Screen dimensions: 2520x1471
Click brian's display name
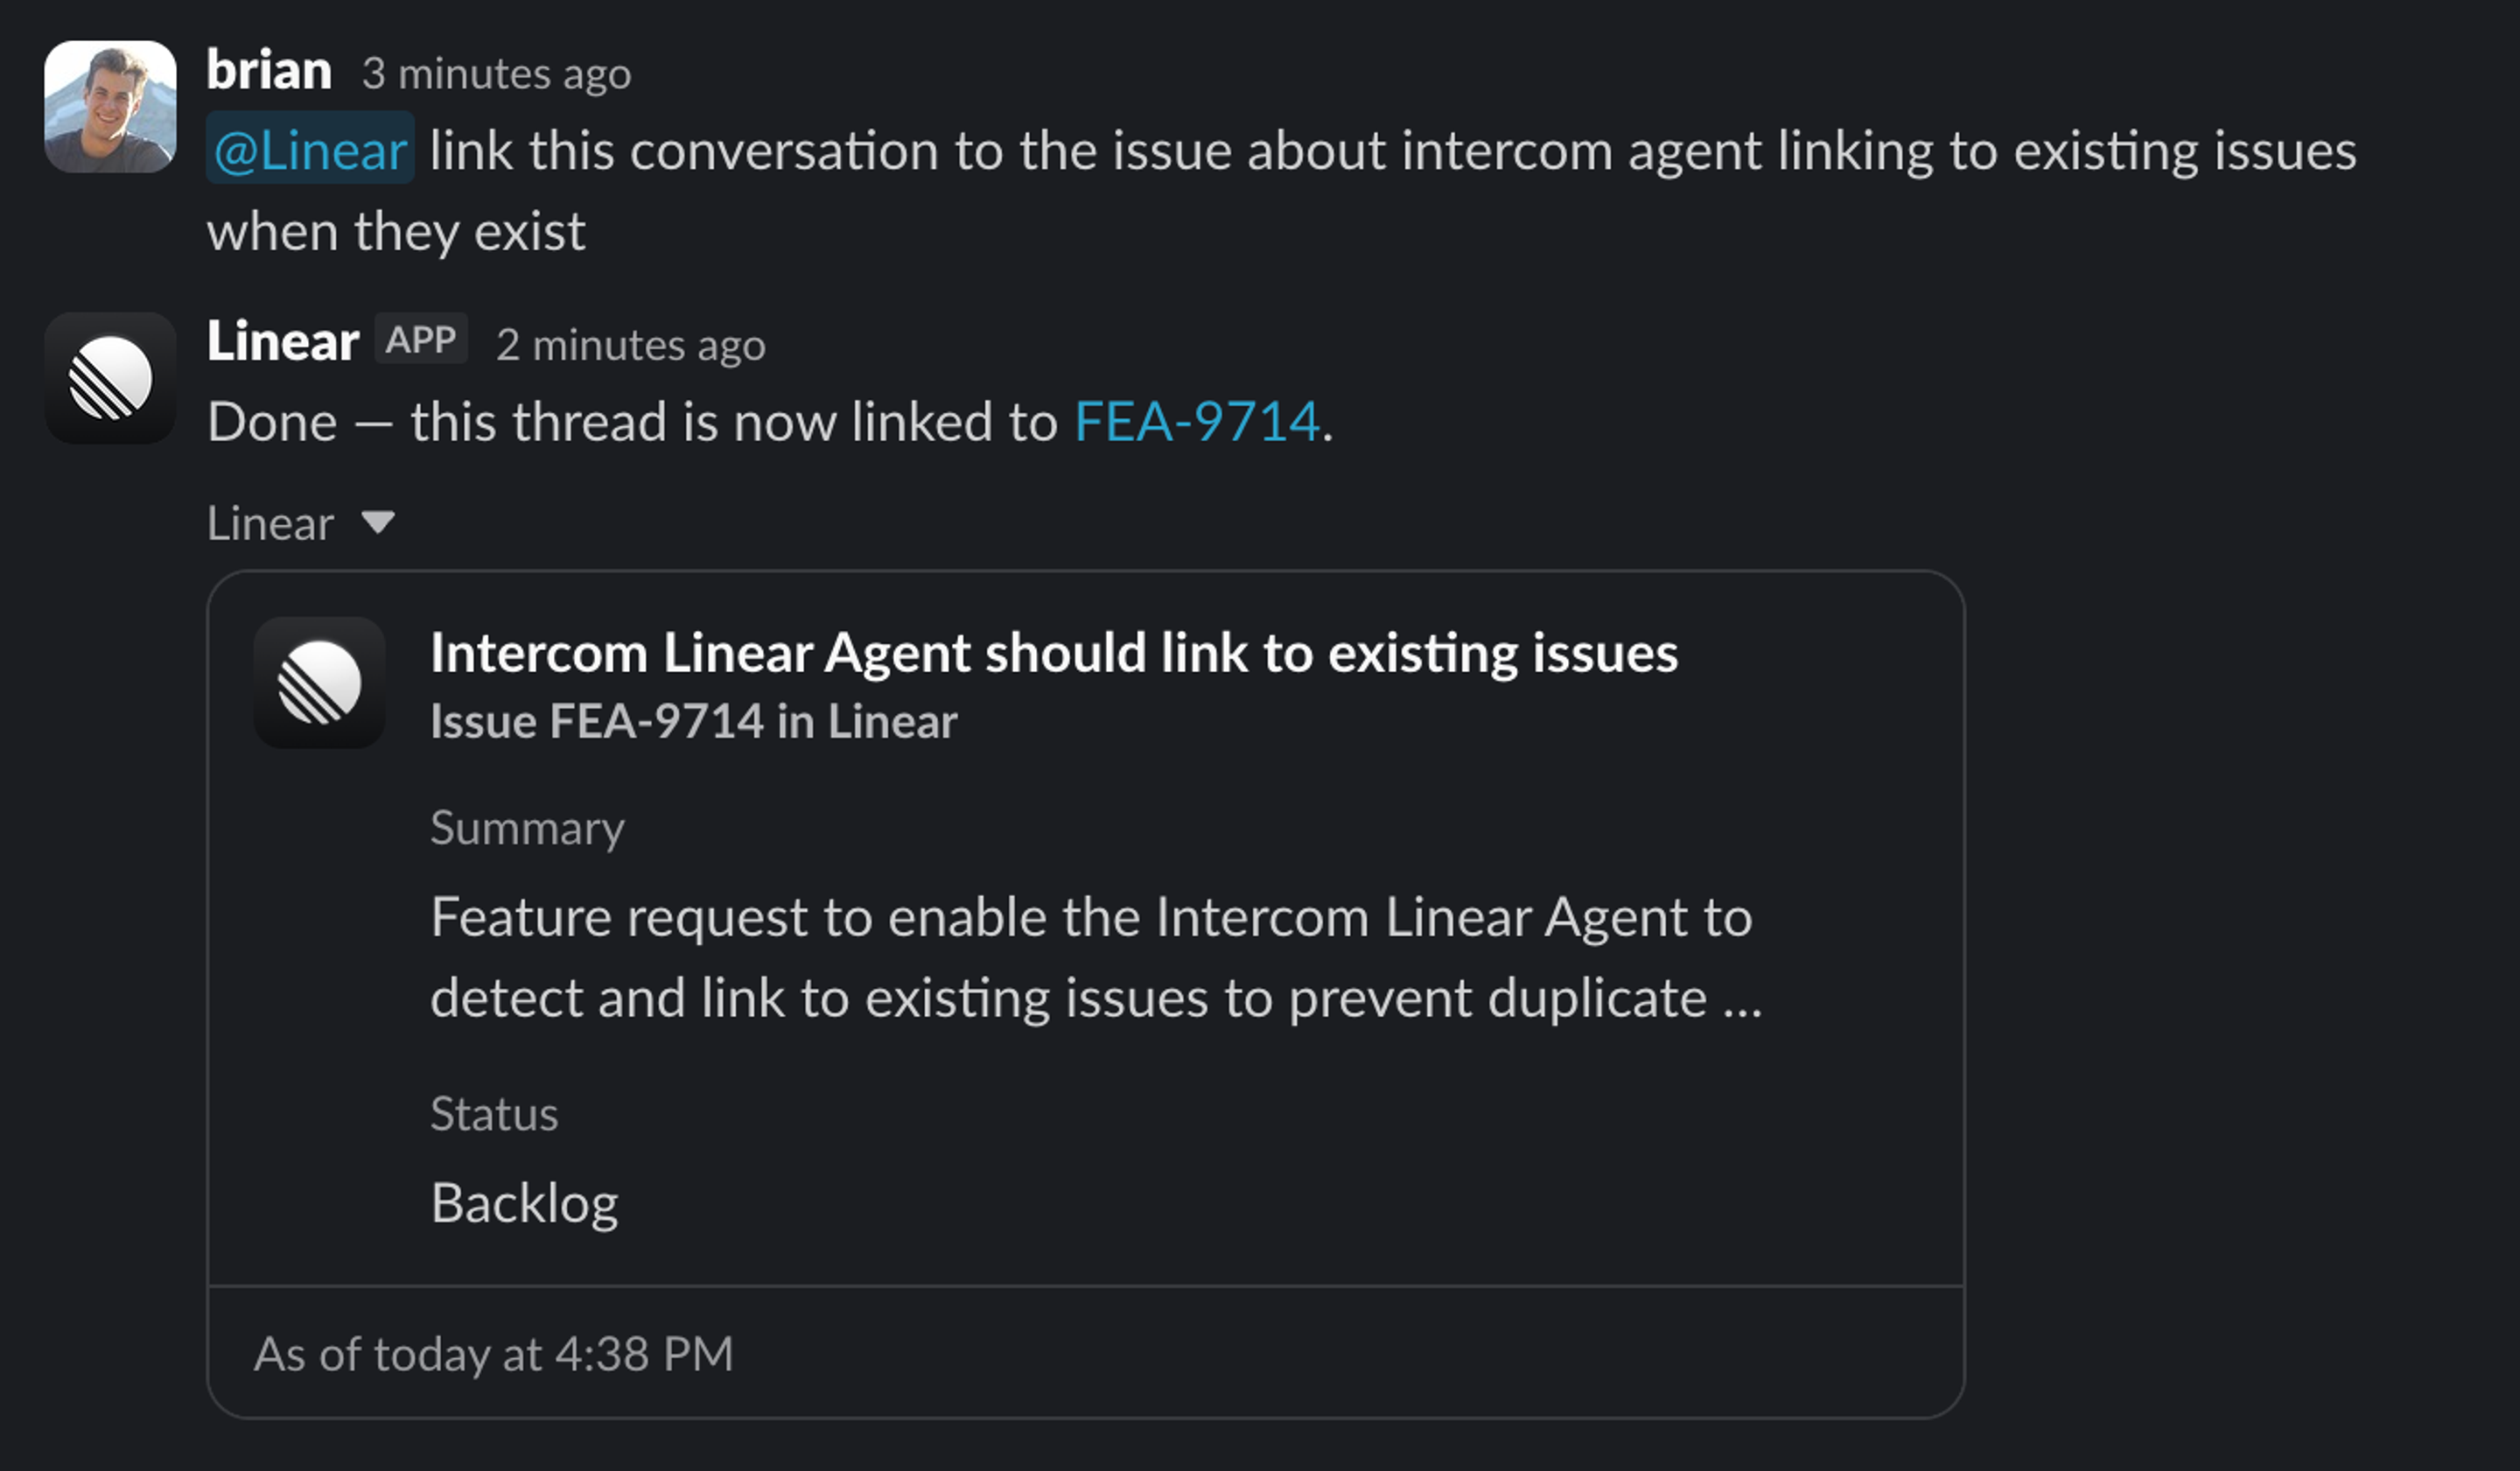269,68
